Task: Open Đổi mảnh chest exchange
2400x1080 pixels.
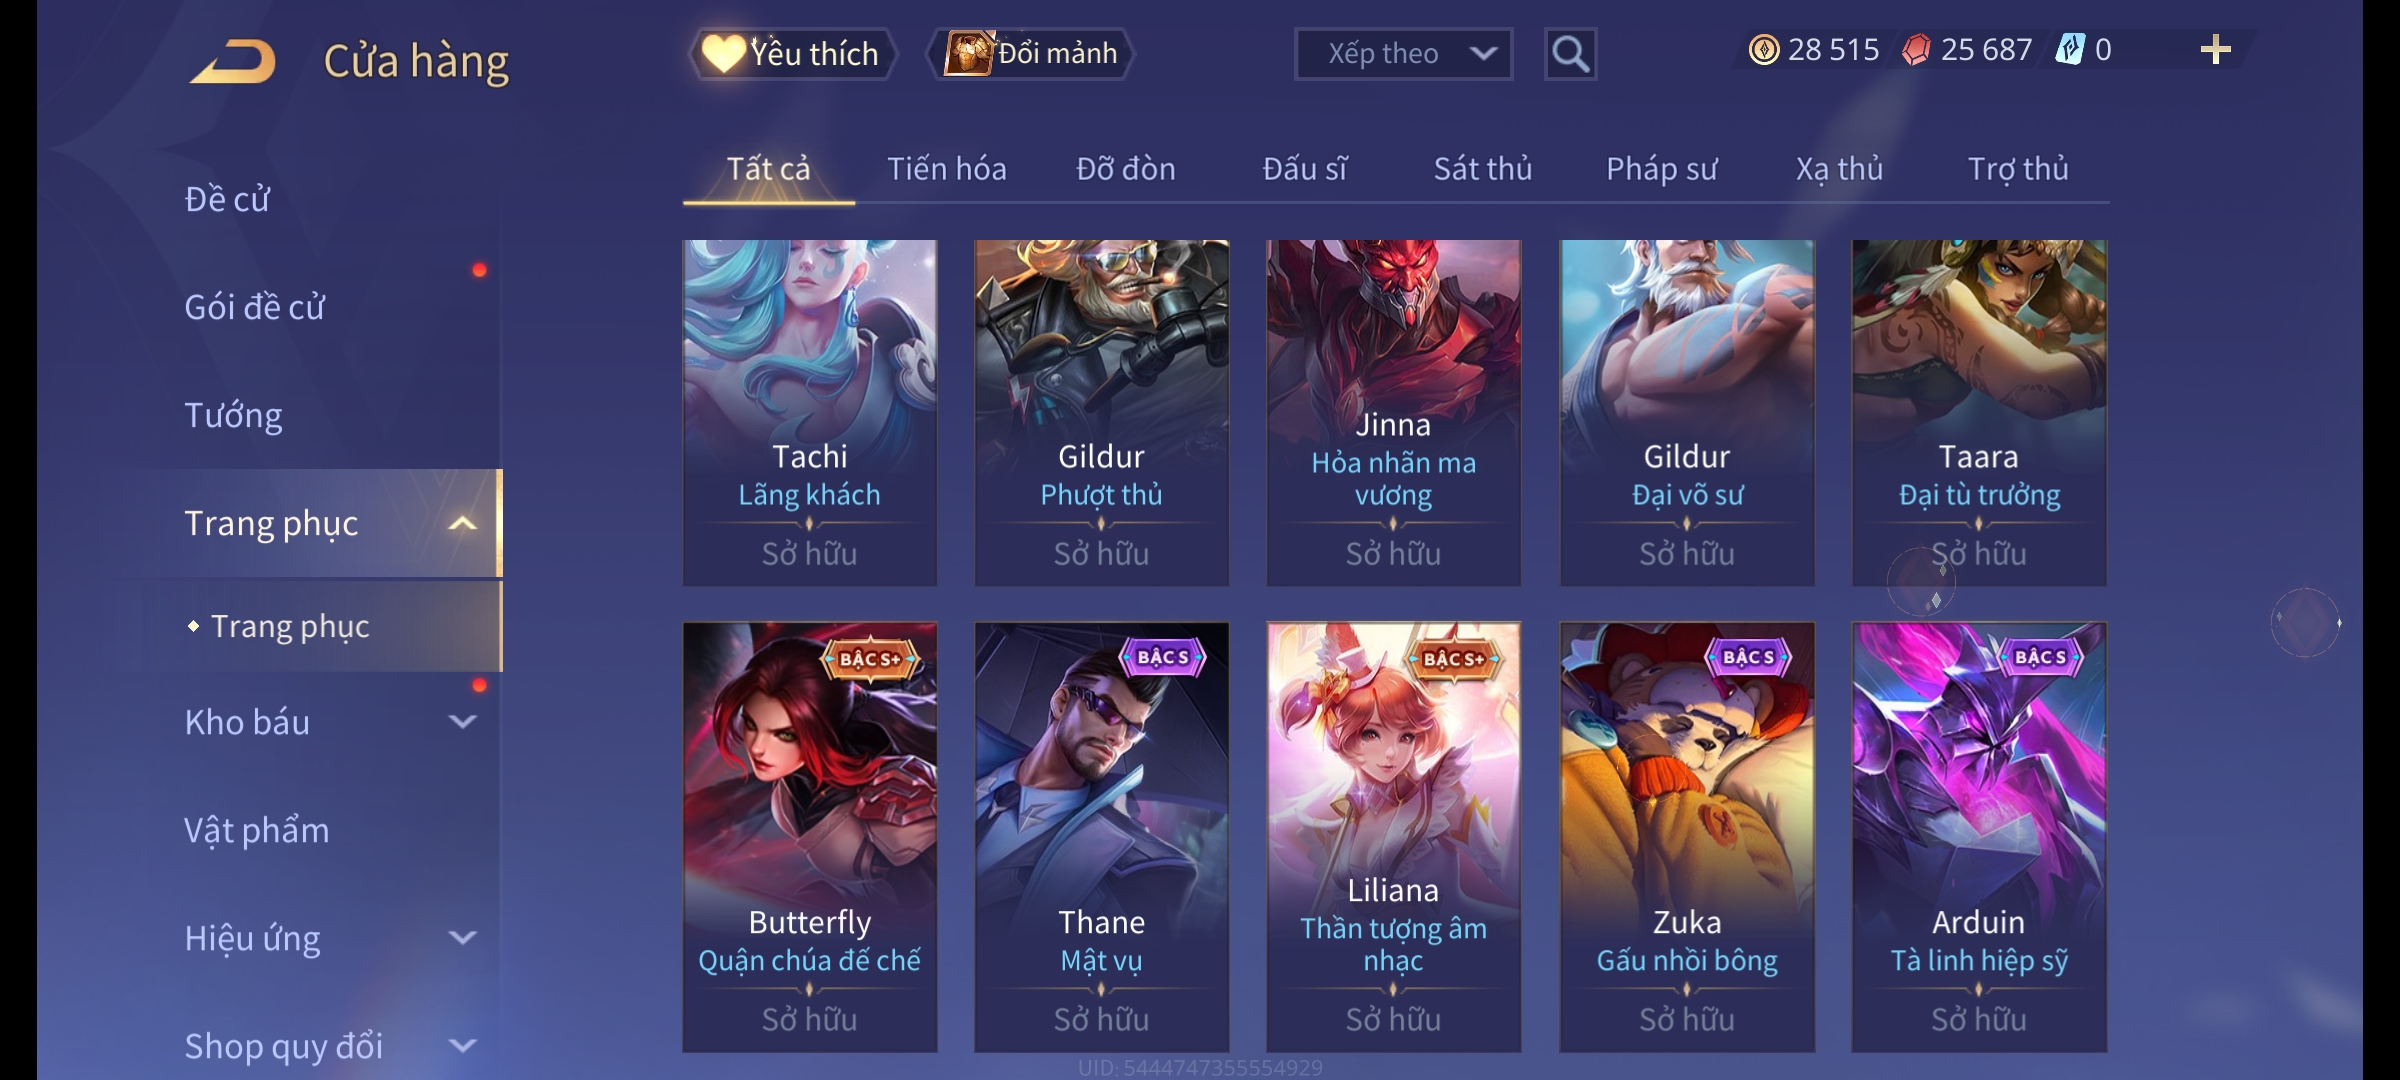Action: point(1031,53)
